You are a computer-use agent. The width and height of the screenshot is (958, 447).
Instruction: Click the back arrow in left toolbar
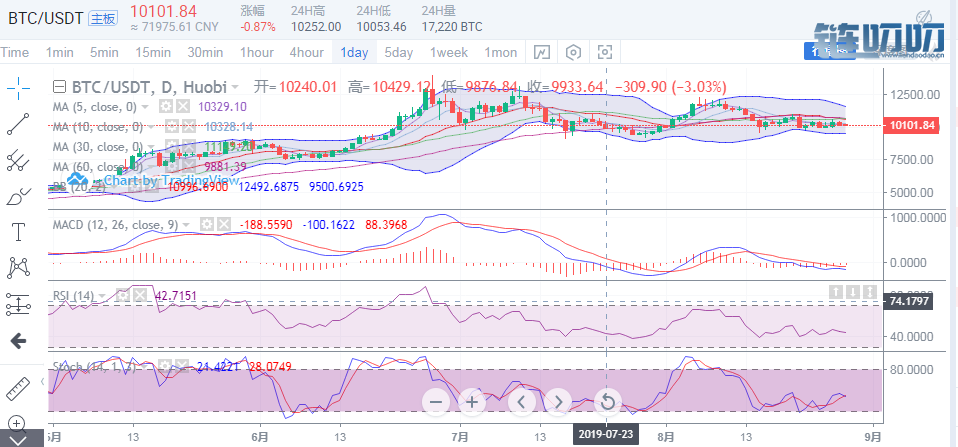pyautogui.click(x=18, y=341)
